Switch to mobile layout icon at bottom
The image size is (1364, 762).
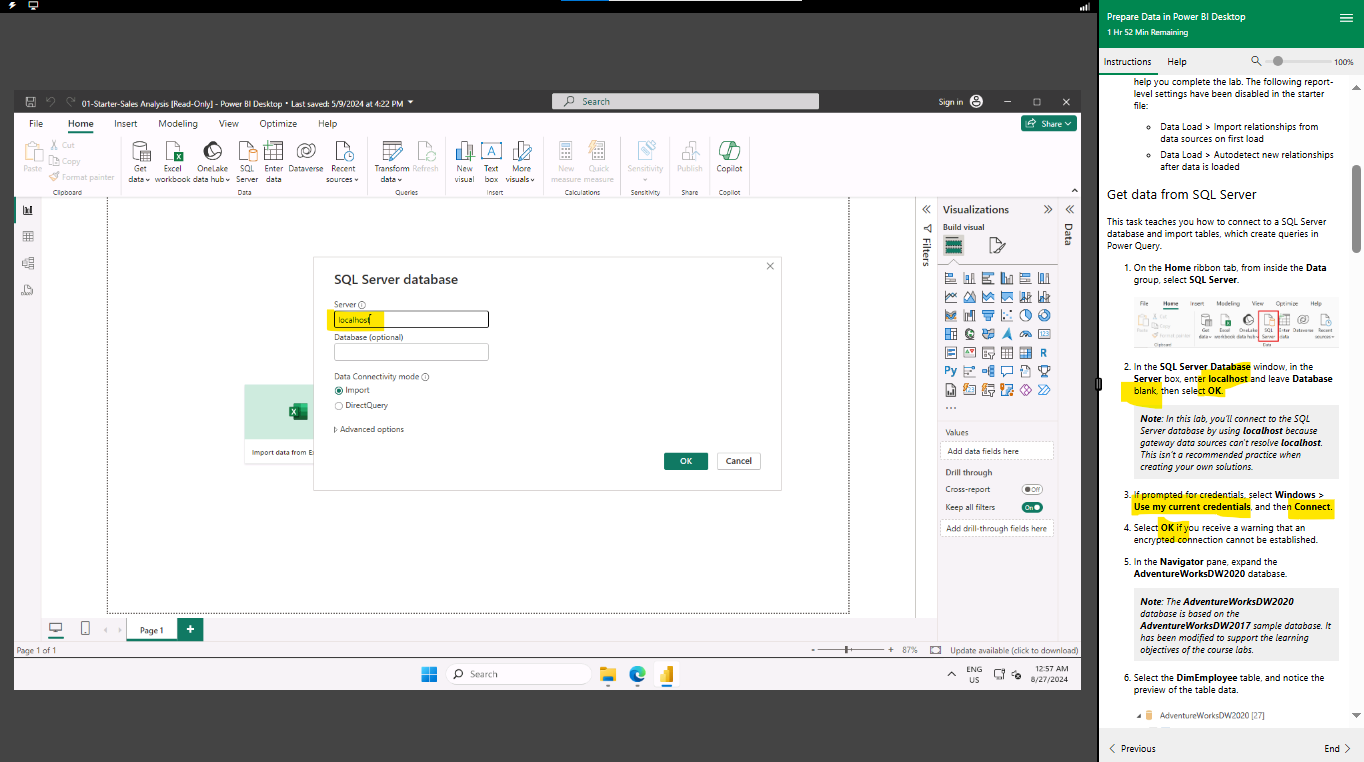85,628
